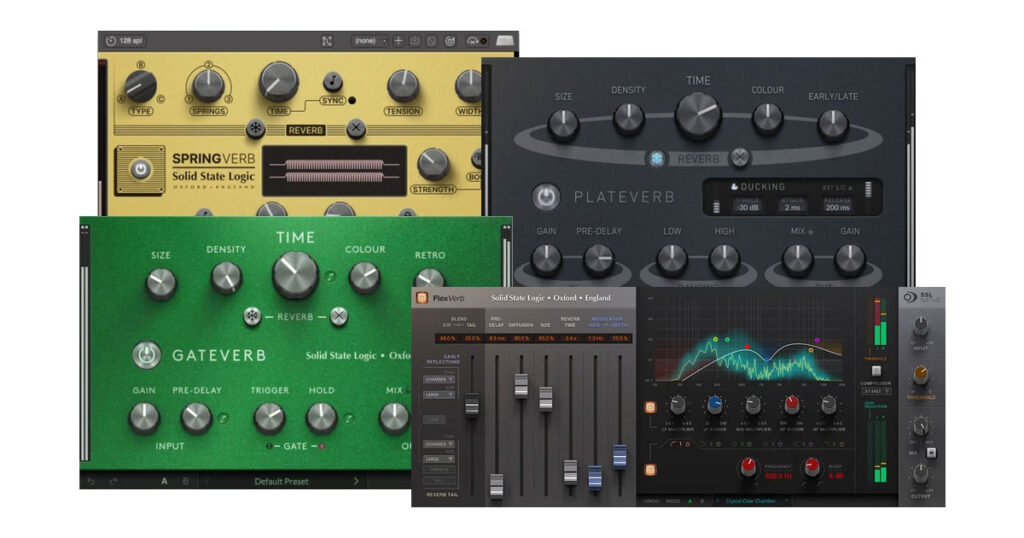Click GateVerb TRIGGER knob
1024x538 pixels.
pyautogui.click(x=269, y=419)
